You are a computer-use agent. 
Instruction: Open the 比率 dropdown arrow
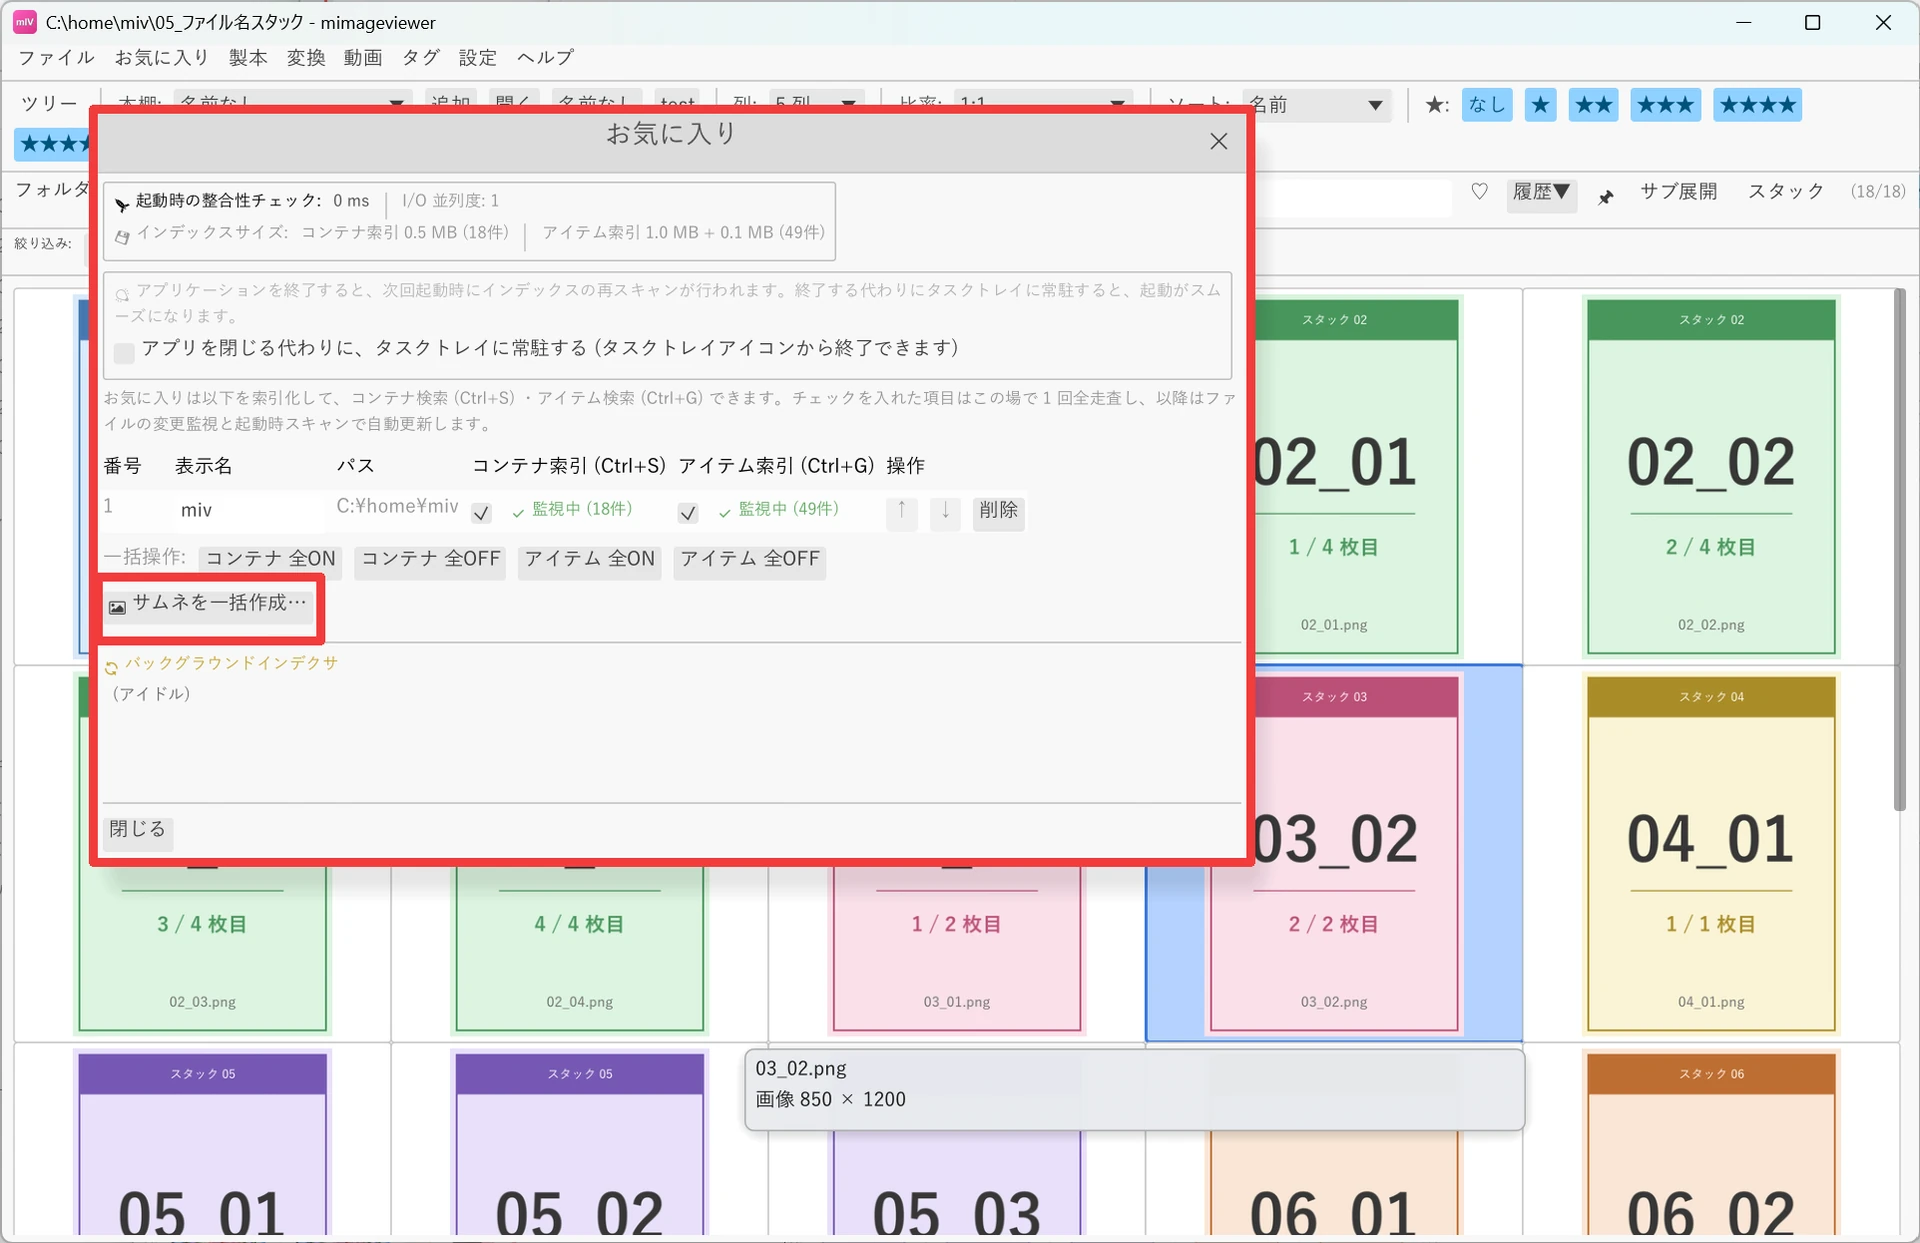coord(1118,103)
